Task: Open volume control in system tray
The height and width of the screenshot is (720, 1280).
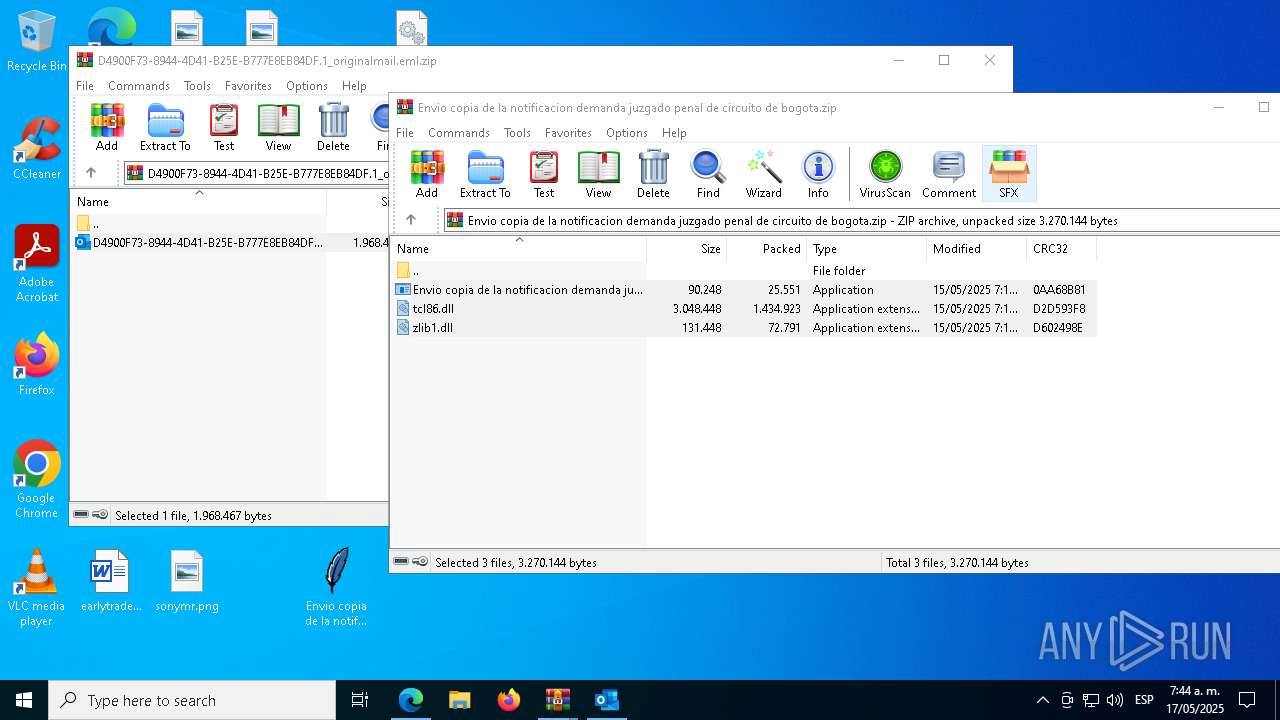Action: (x=1115, y=700)
